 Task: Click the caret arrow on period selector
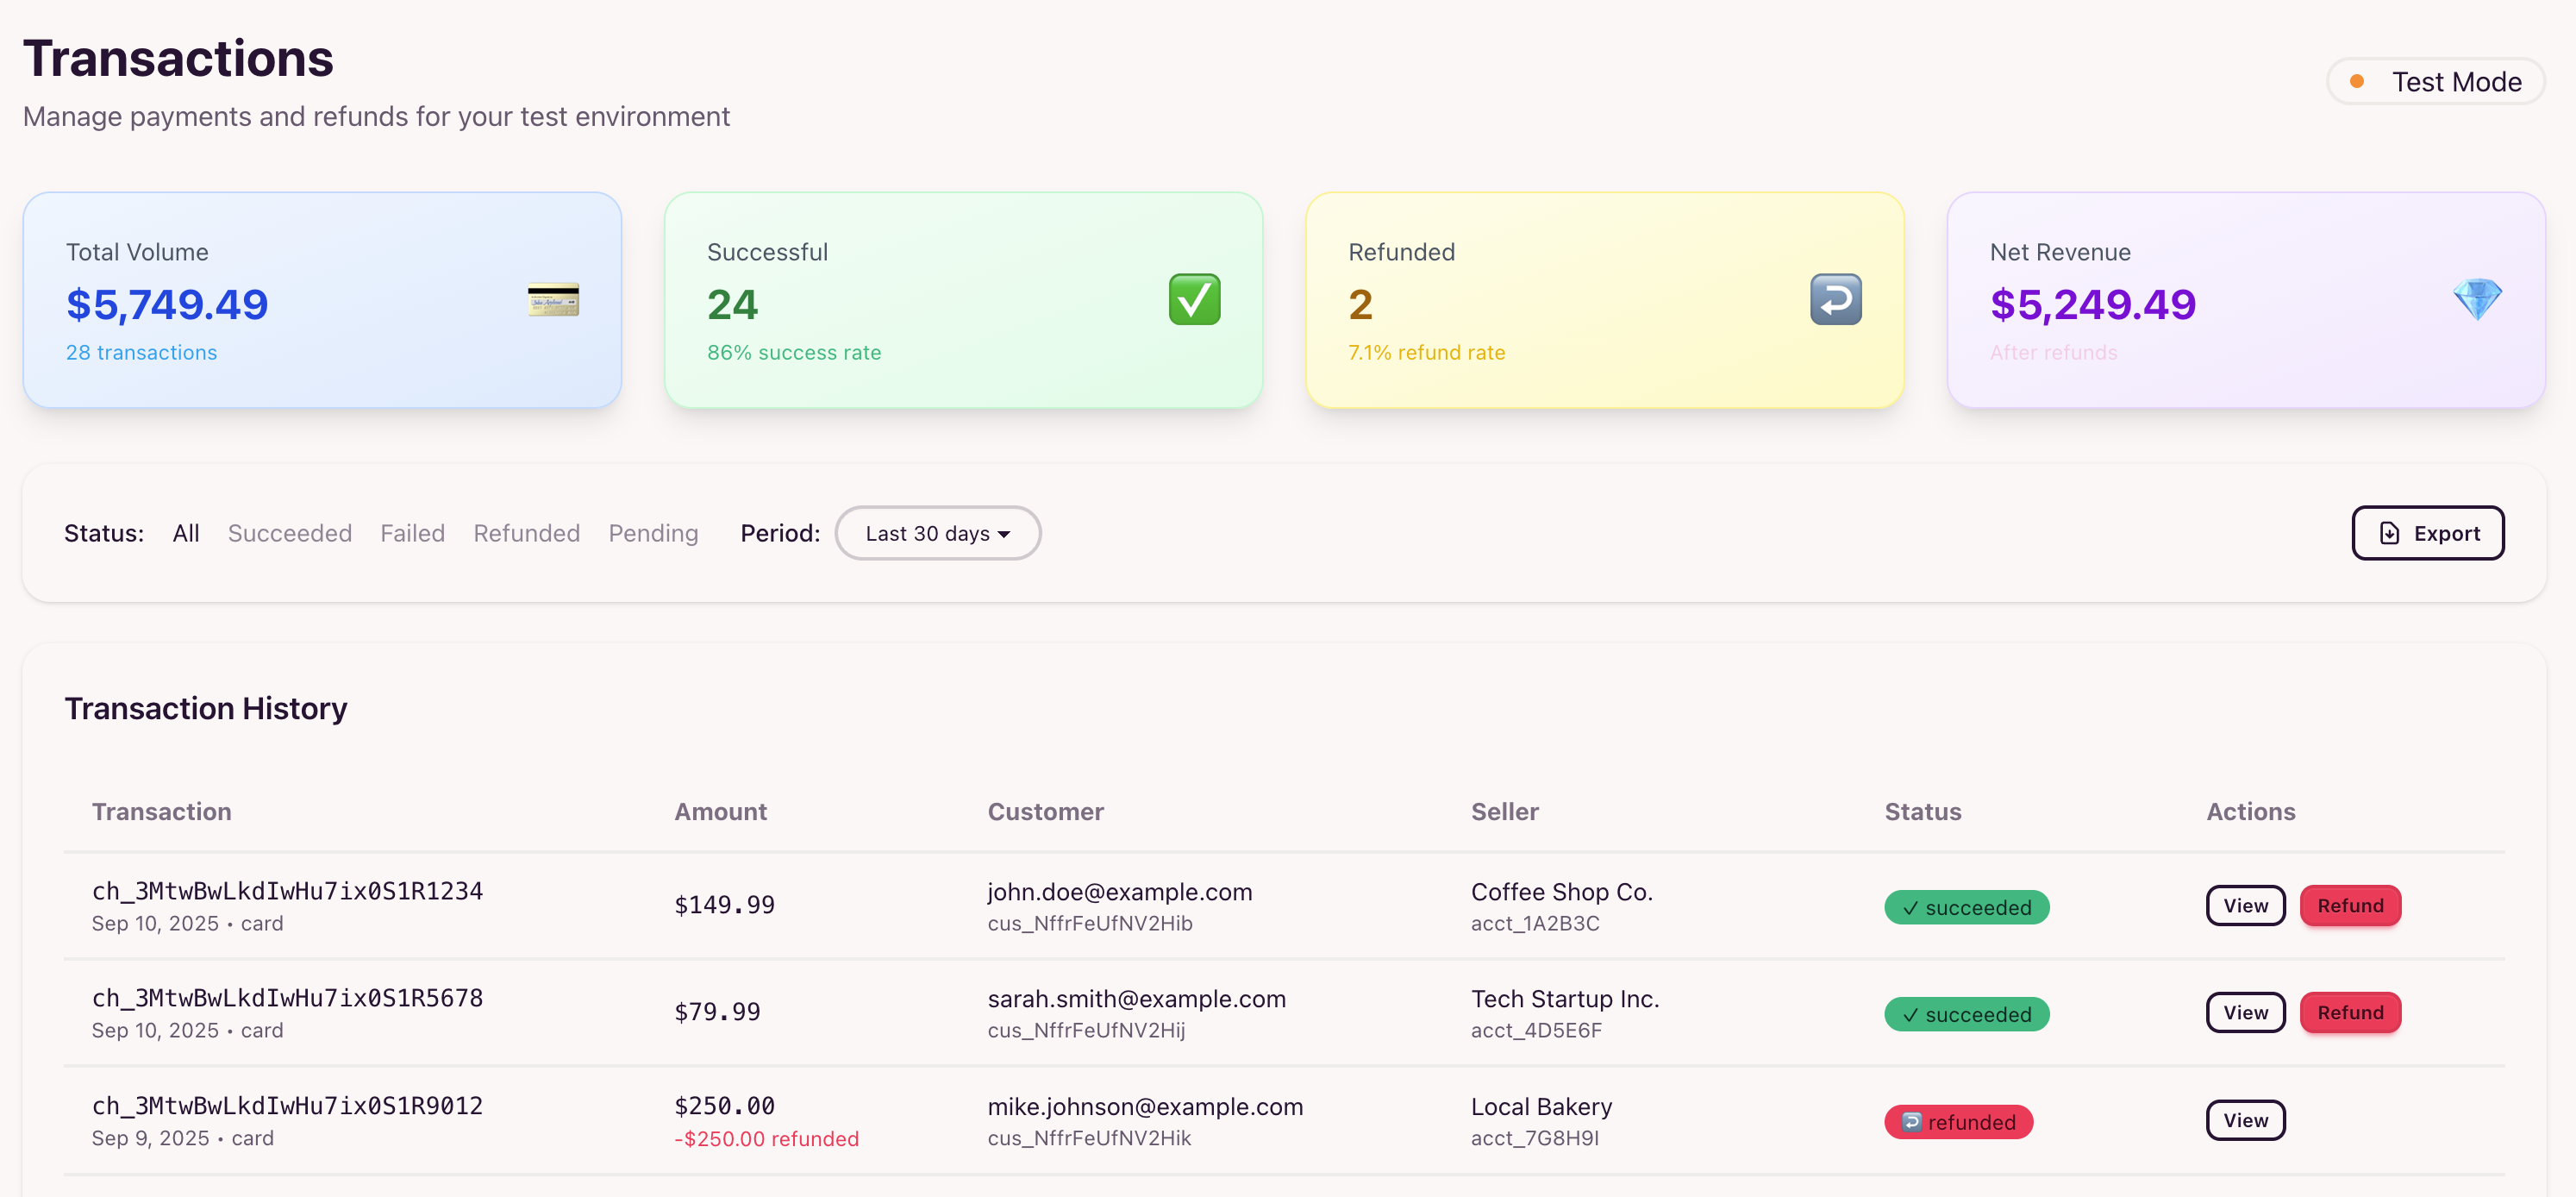1004,534
